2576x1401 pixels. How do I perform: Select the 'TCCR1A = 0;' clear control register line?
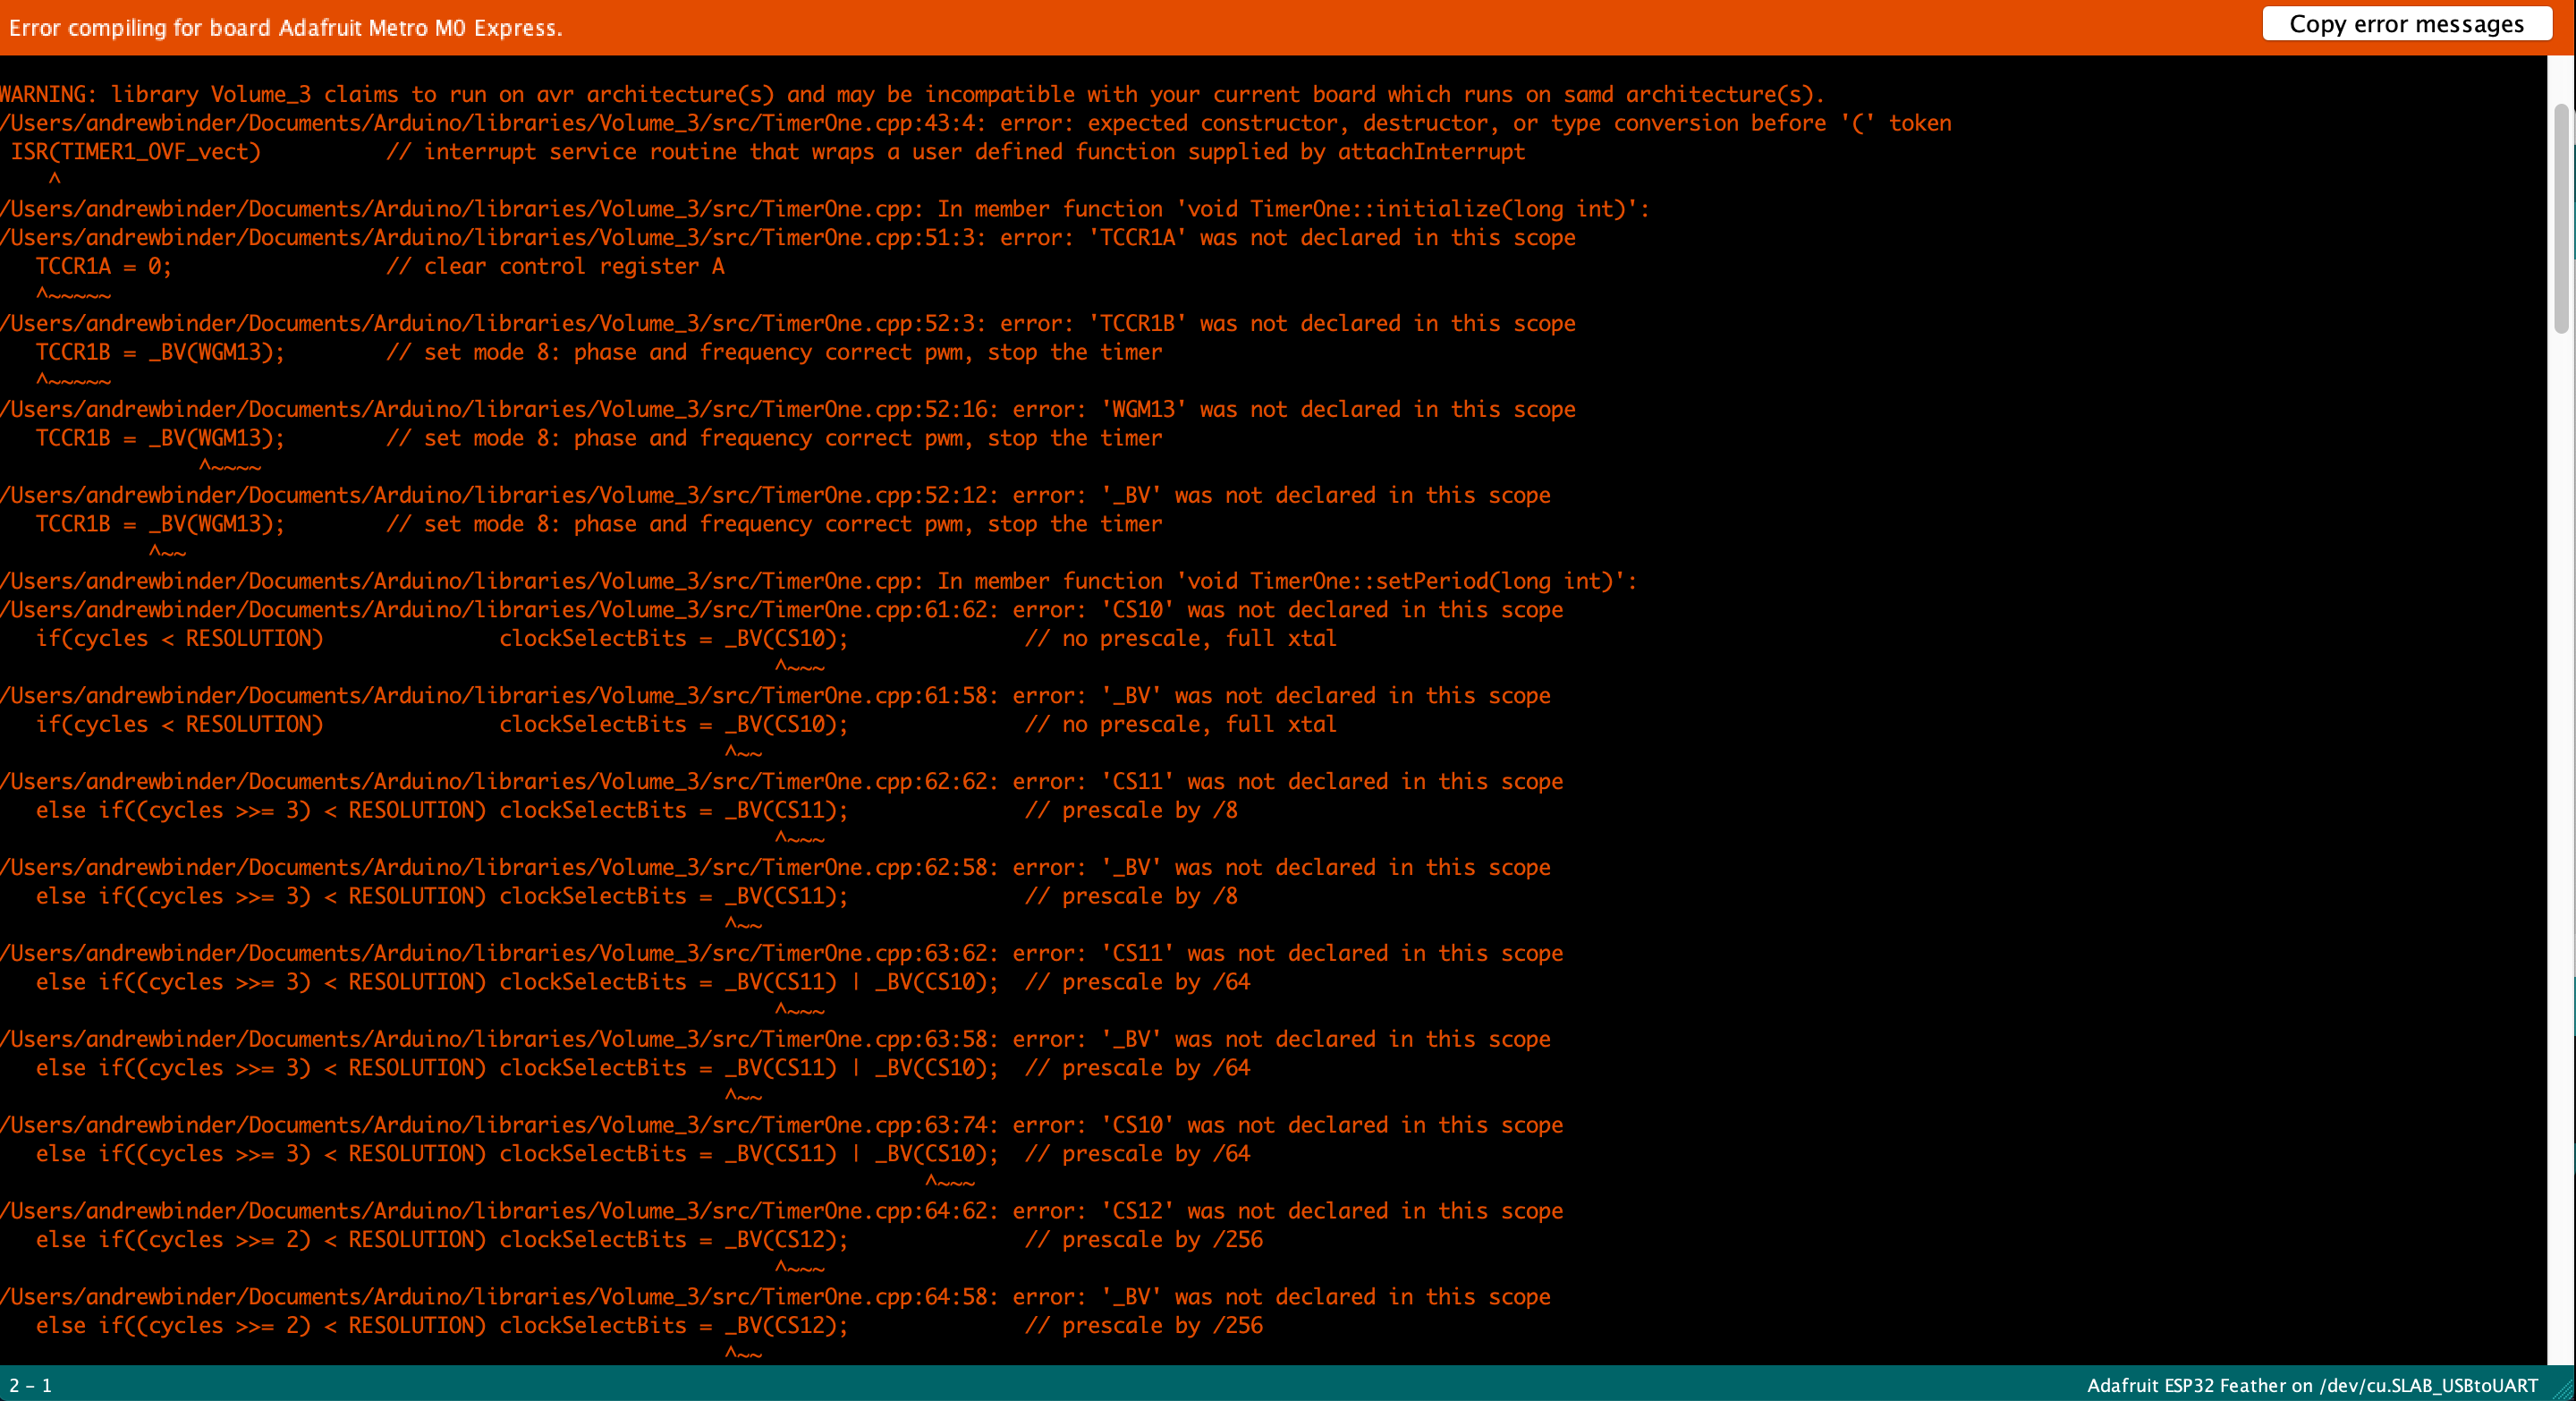point(380,266)
